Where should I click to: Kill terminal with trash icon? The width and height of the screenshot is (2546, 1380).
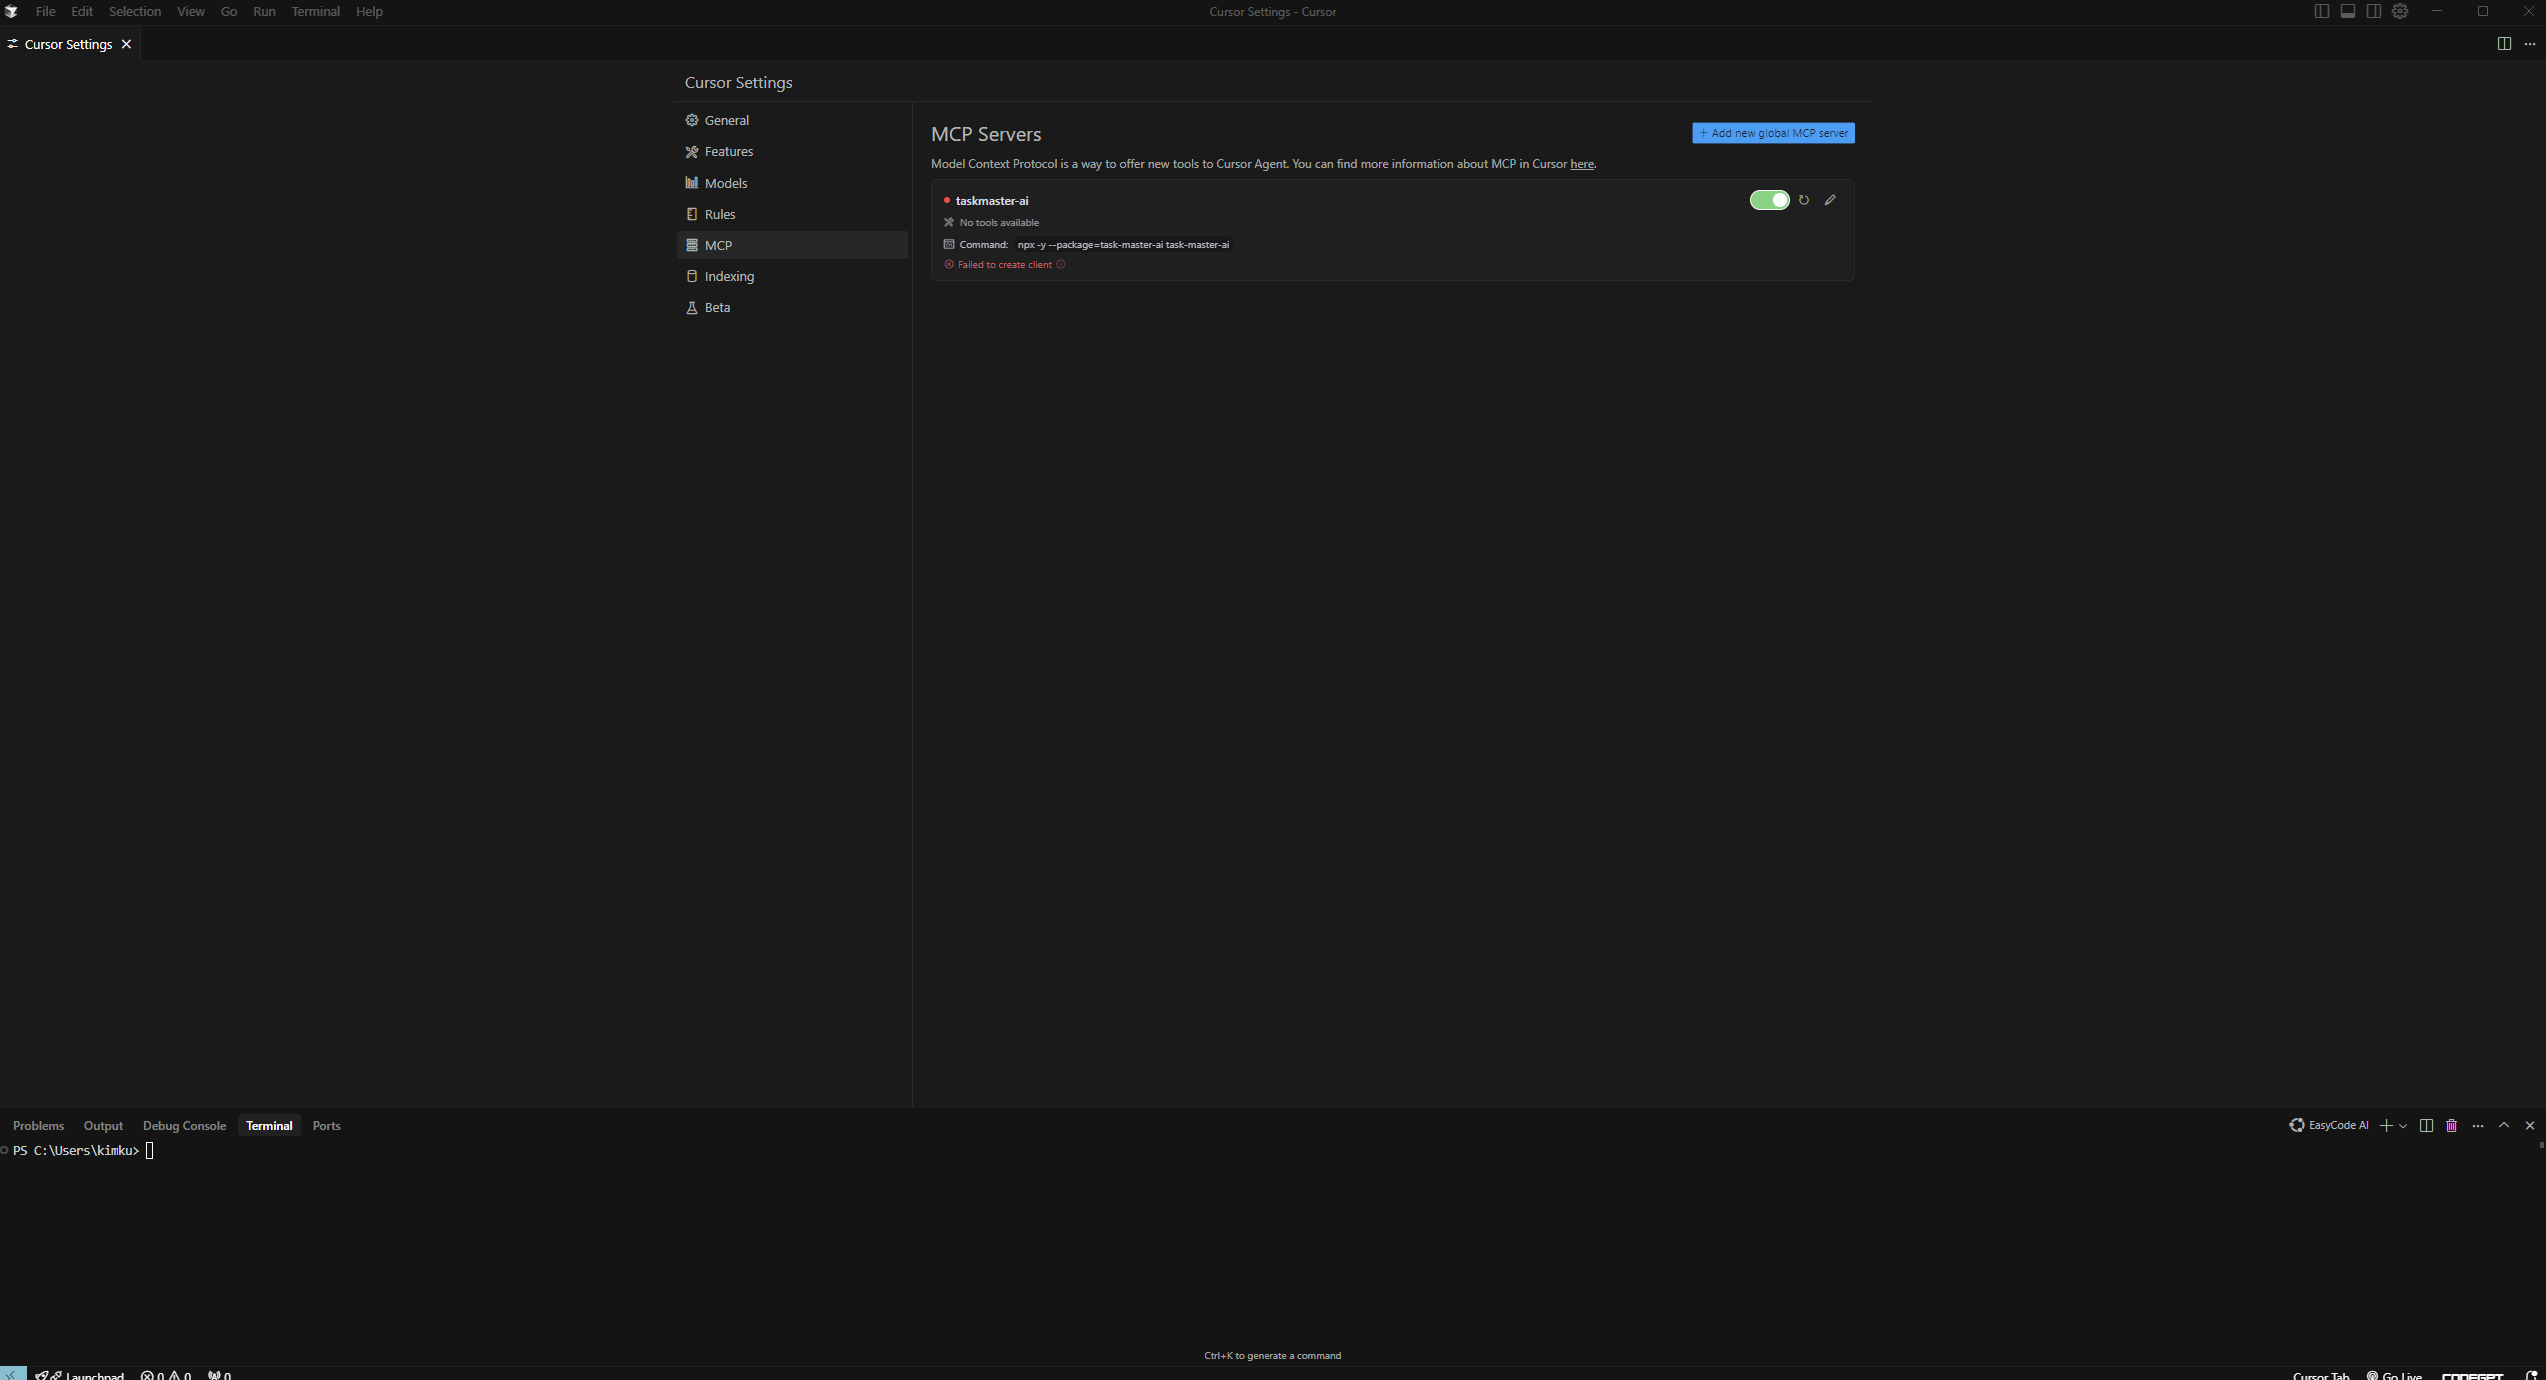tap(2452, 1126)
